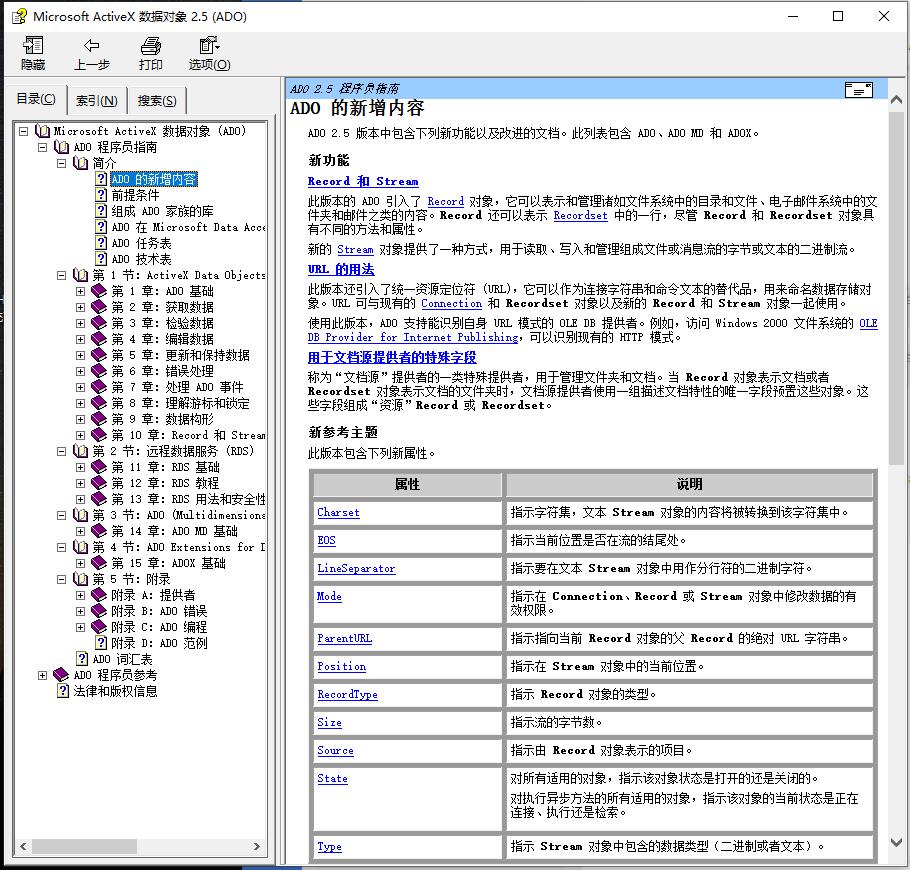Click the topic icon beside 法律和版权信息
910x870 pixels.
click(x=63, y=691)
